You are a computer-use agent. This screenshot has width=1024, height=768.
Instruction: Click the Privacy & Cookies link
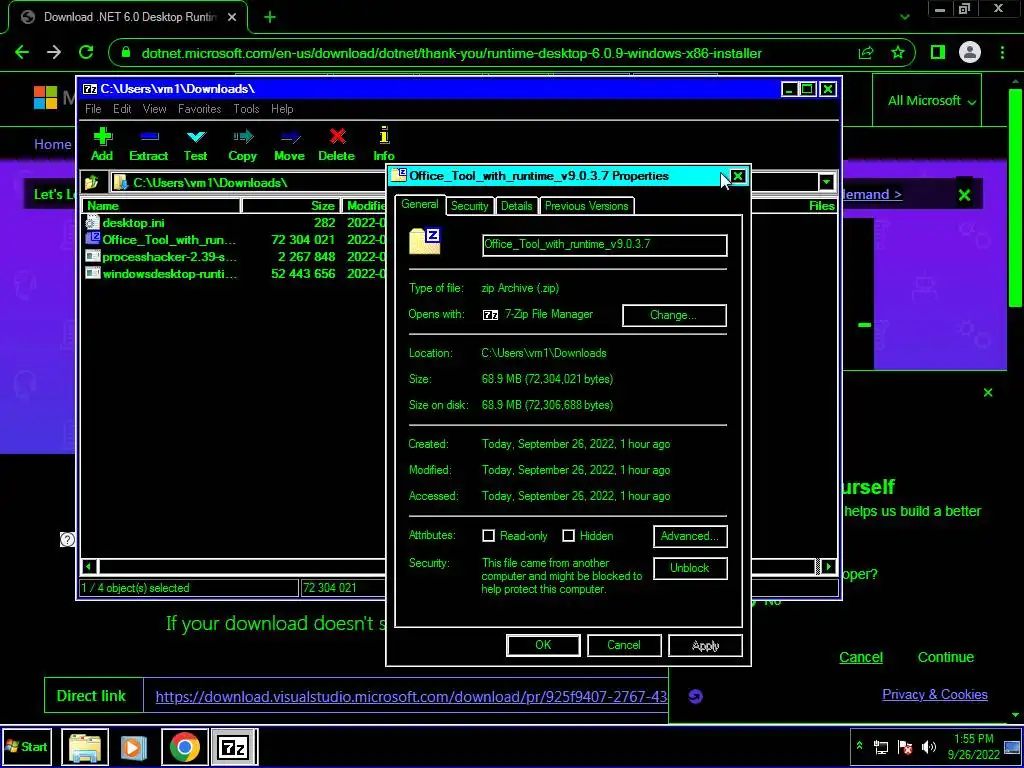click(935, 694)
